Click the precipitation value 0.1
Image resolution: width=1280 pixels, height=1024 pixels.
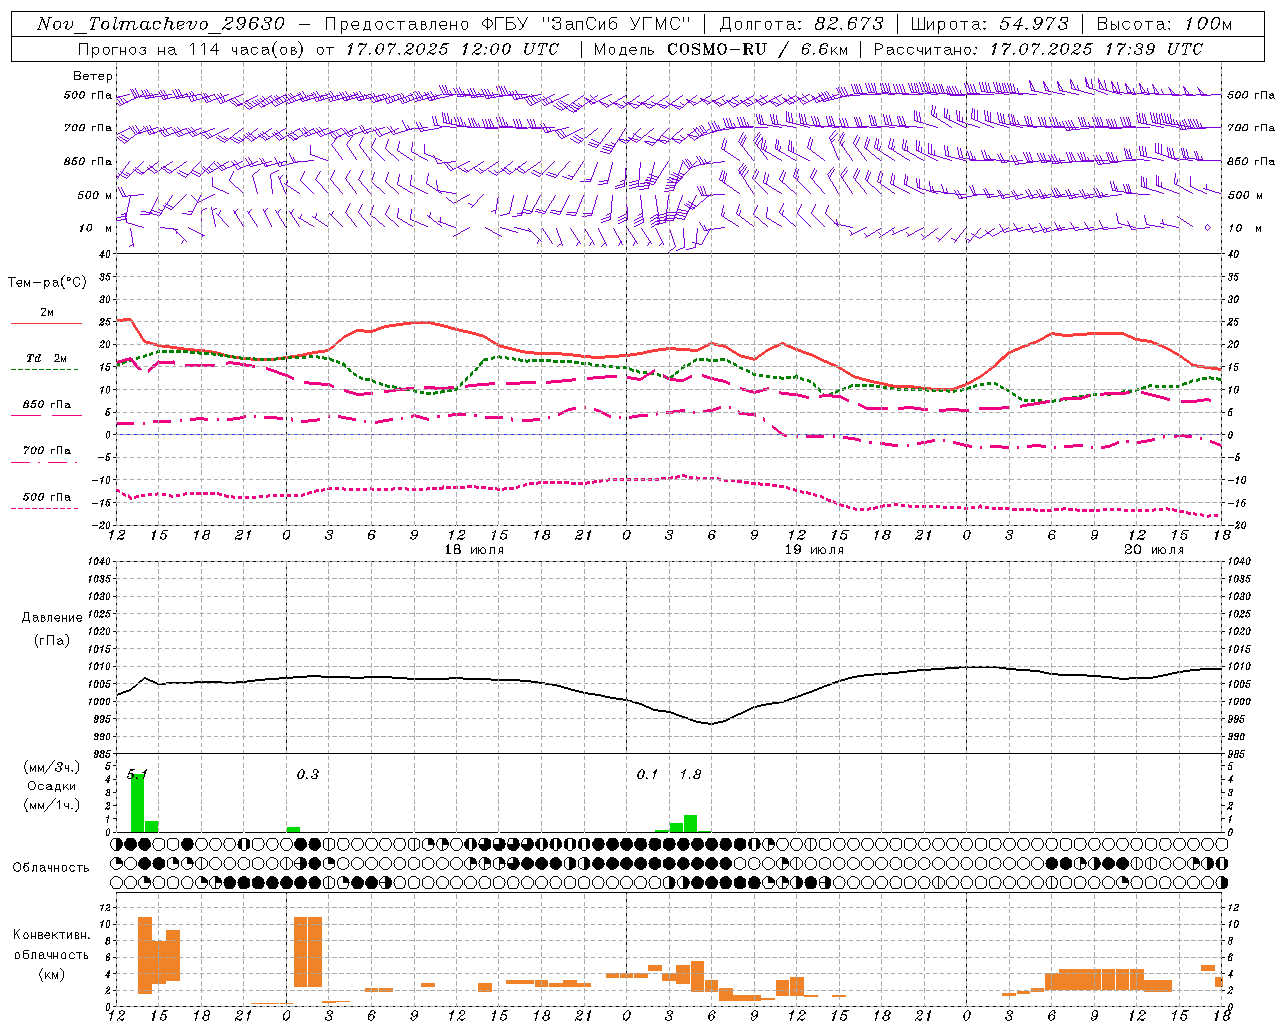648,775
